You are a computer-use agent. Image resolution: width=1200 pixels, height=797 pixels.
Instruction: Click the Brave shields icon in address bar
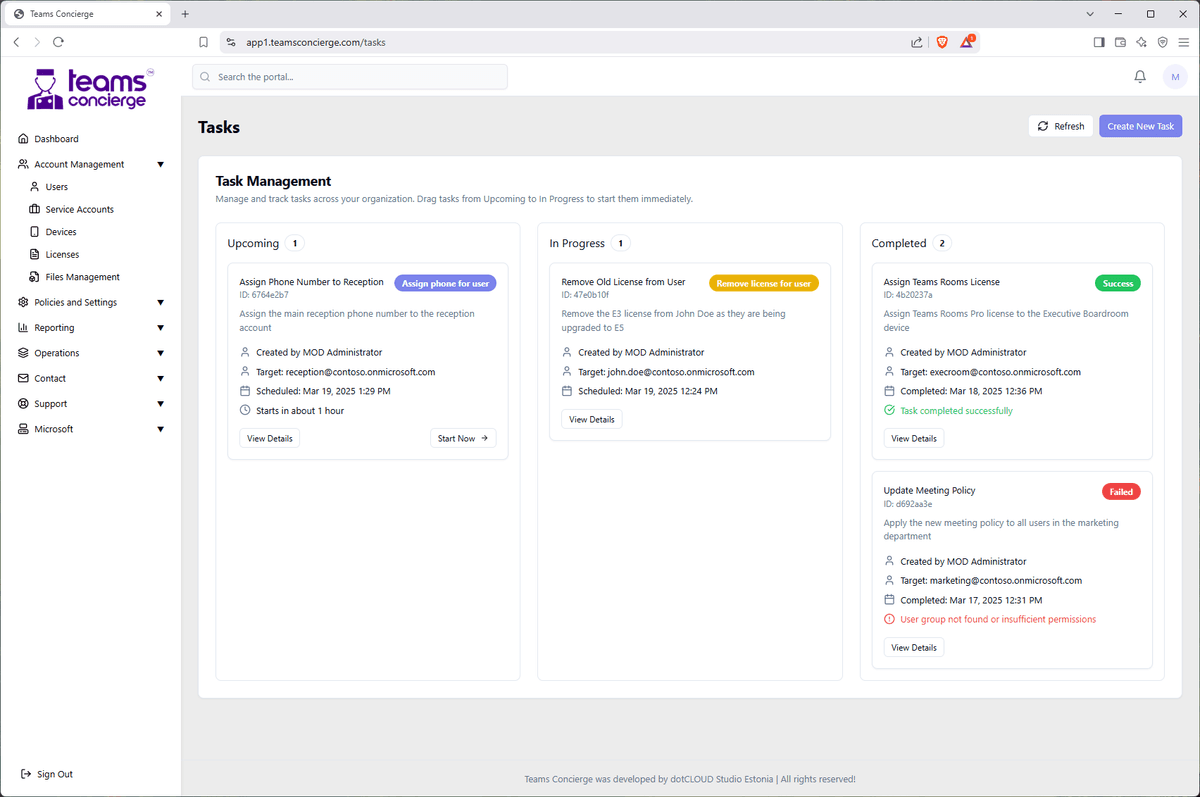[941, 42]
